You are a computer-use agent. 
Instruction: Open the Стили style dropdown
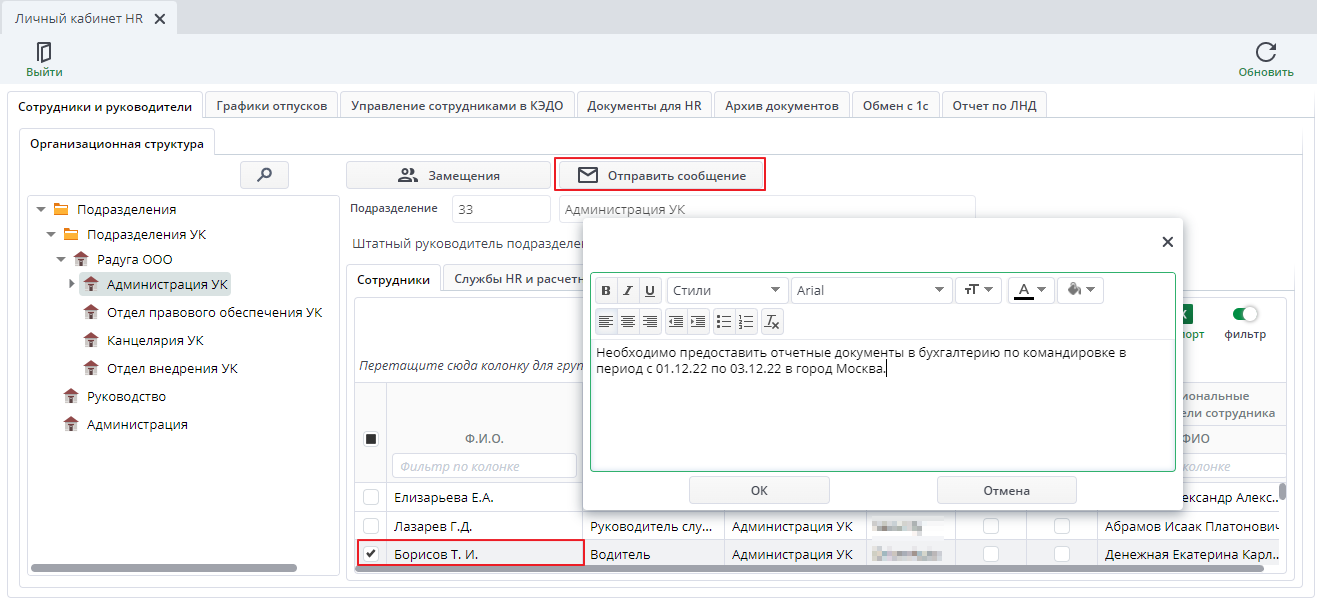(728, 291)
